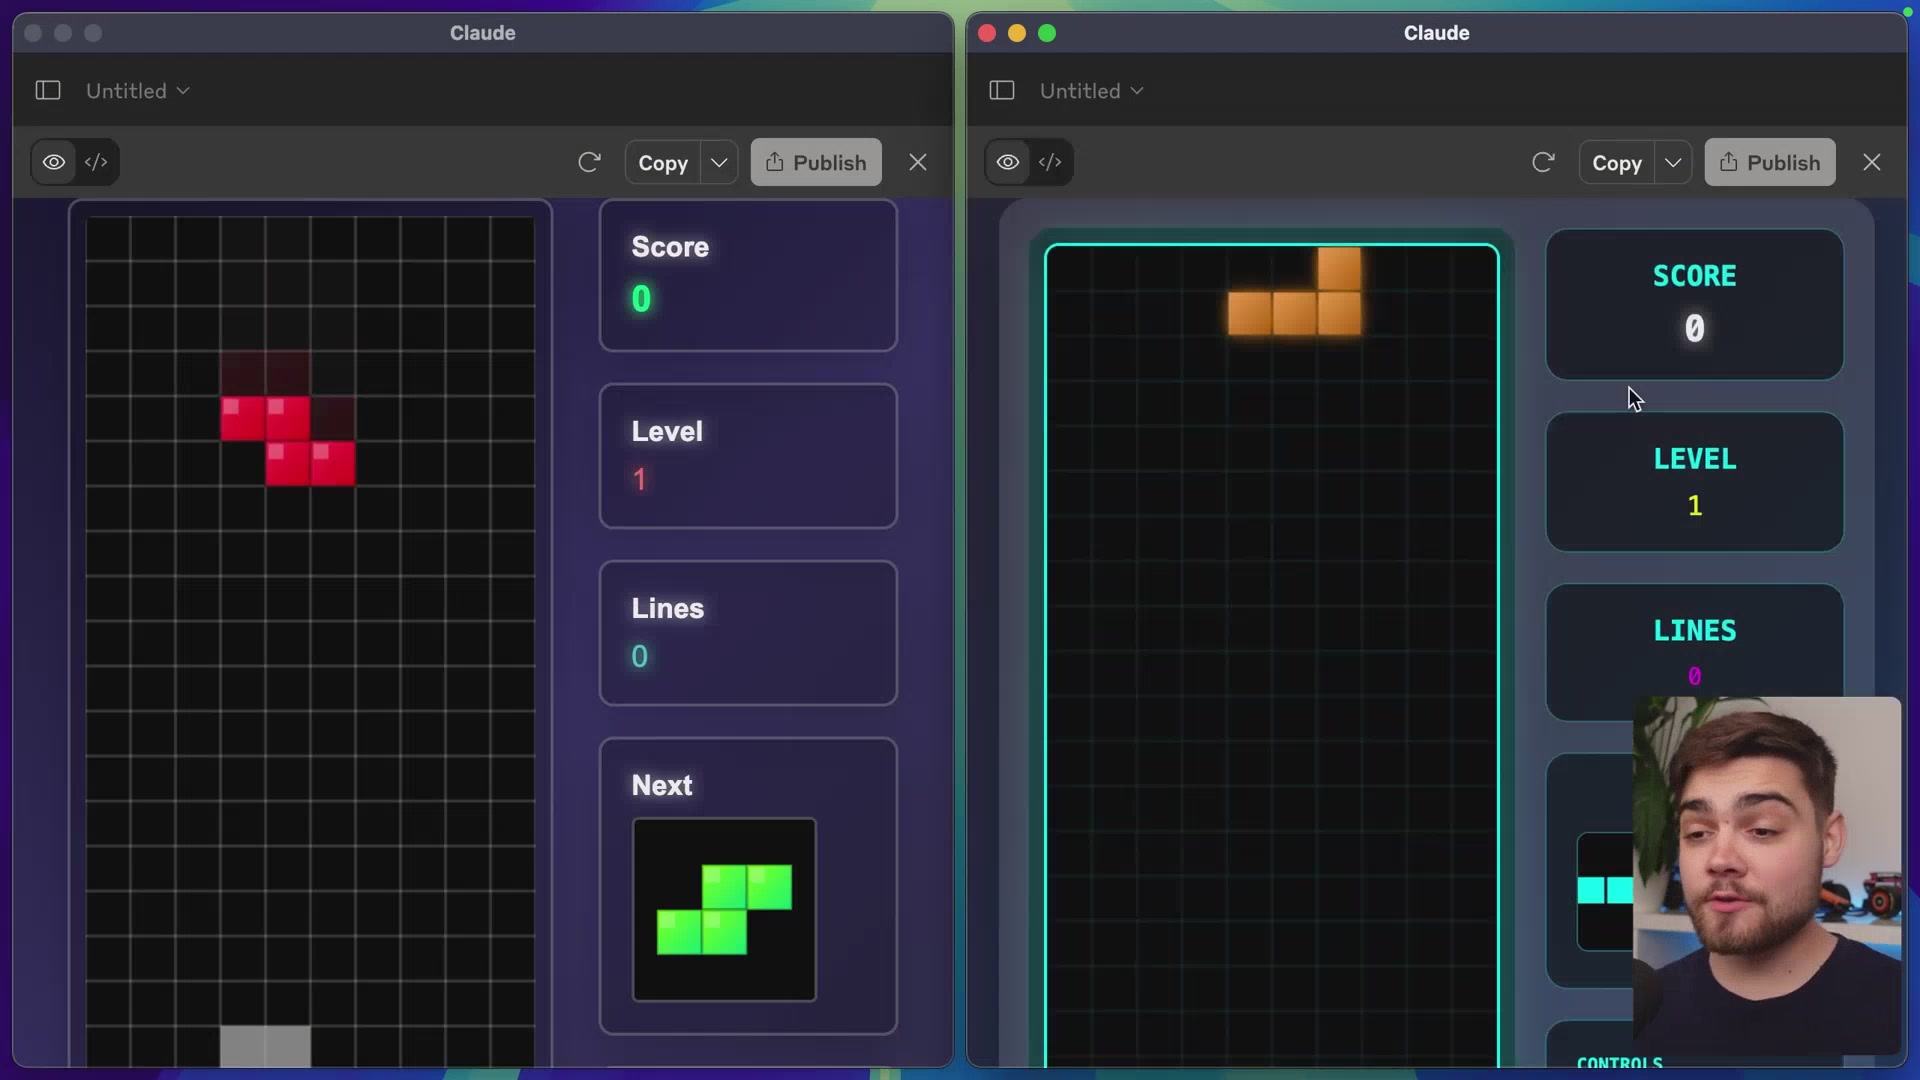This screenshot has height=1080, width=1920.
Task: Close the left artifact panel
Action: pos(918,162)
